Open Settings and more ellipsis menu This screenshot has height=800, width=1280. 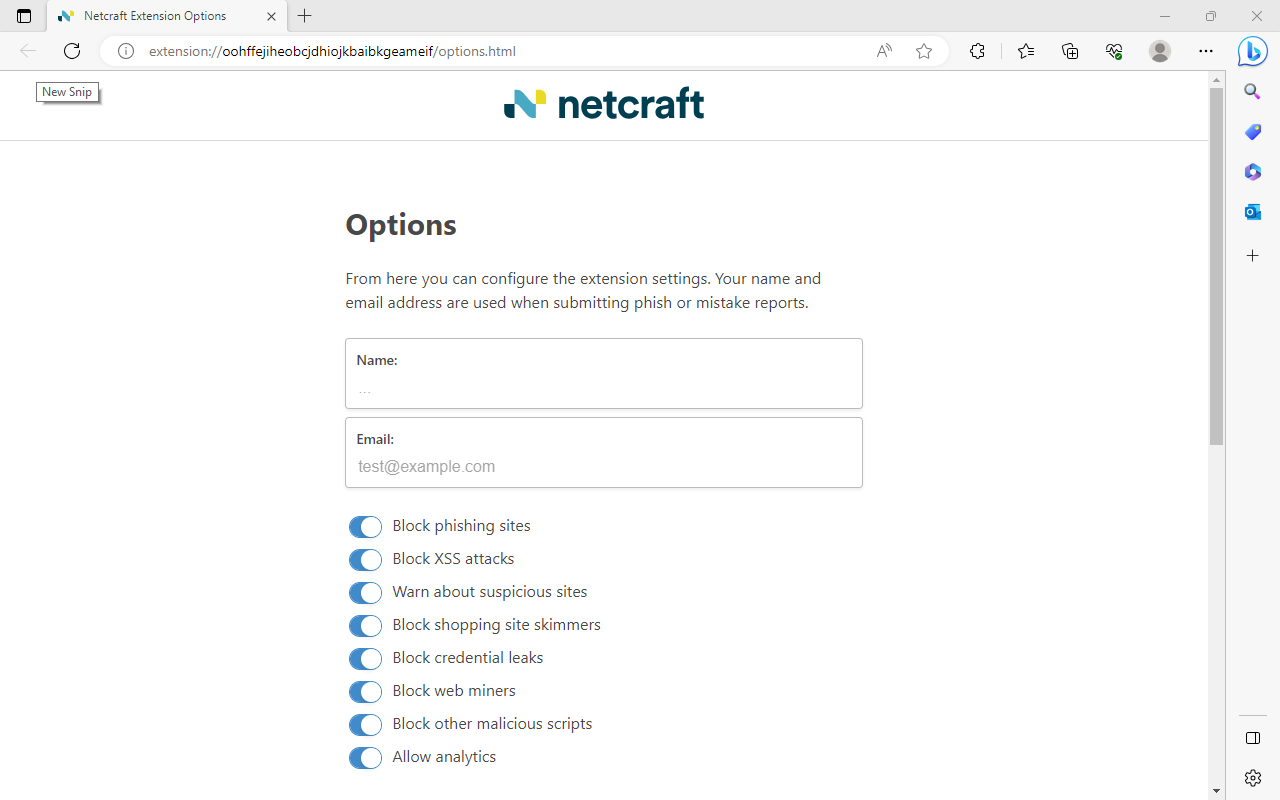coord(1206,51)
